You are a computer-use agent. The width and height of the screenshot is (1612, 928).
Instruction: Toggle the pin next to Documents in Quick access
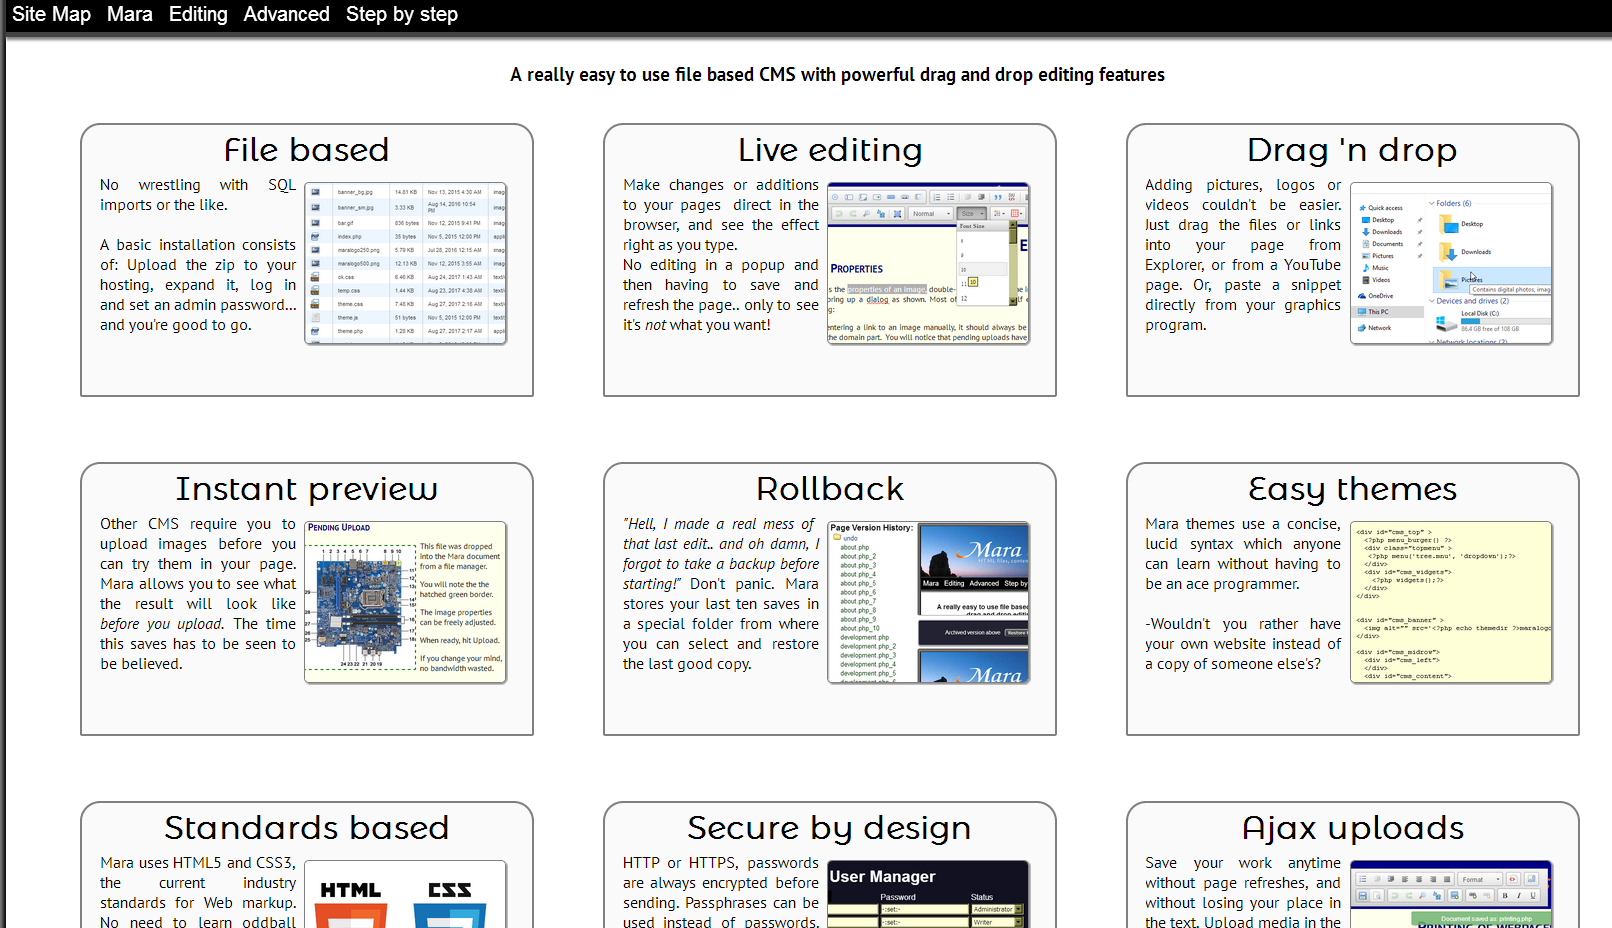pos(1418,244)
